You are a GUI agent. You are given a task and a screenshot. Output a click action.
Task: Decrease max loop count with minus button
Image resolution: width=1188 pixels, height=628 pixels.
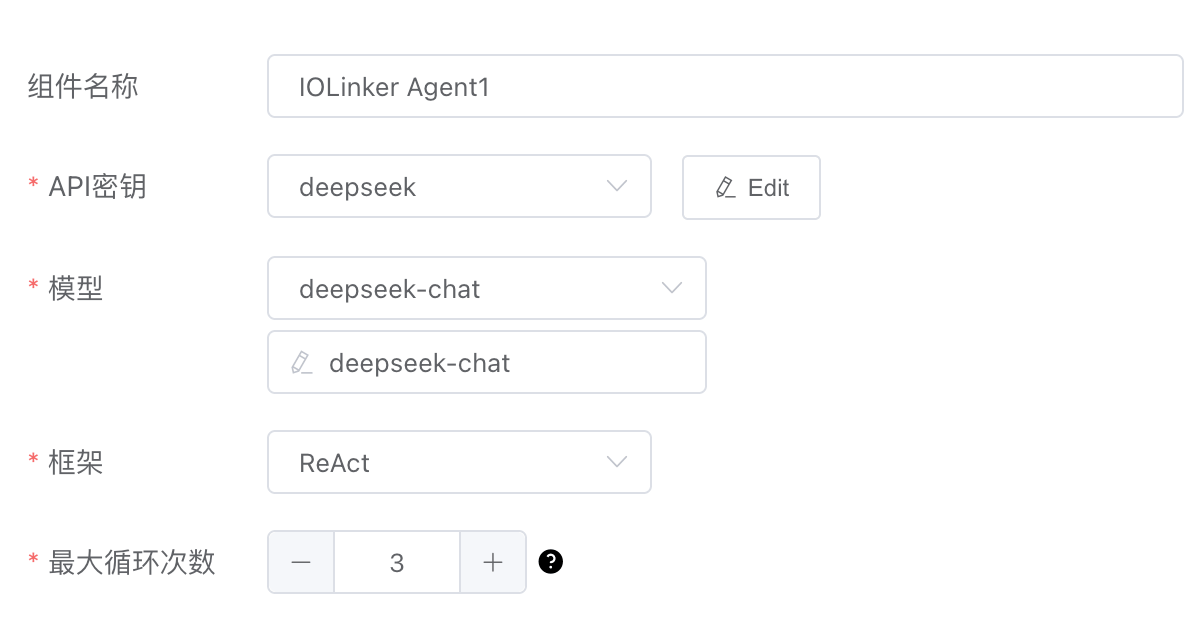pos(301,562)
